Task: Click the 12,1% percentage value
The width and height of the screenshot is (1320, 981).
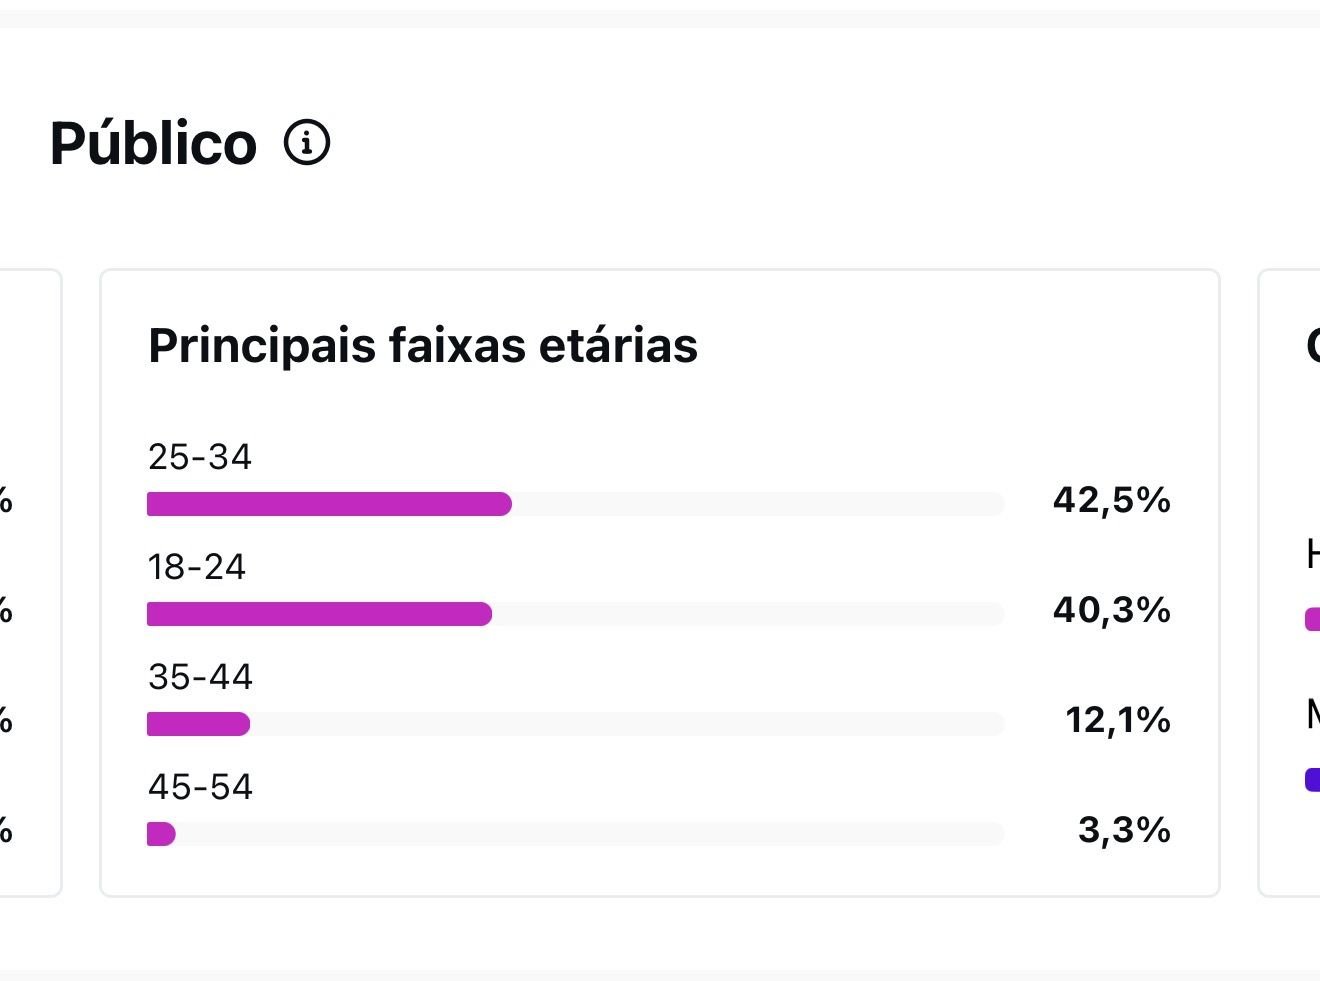Action: pyautogui.click(x=1117, y=720)
